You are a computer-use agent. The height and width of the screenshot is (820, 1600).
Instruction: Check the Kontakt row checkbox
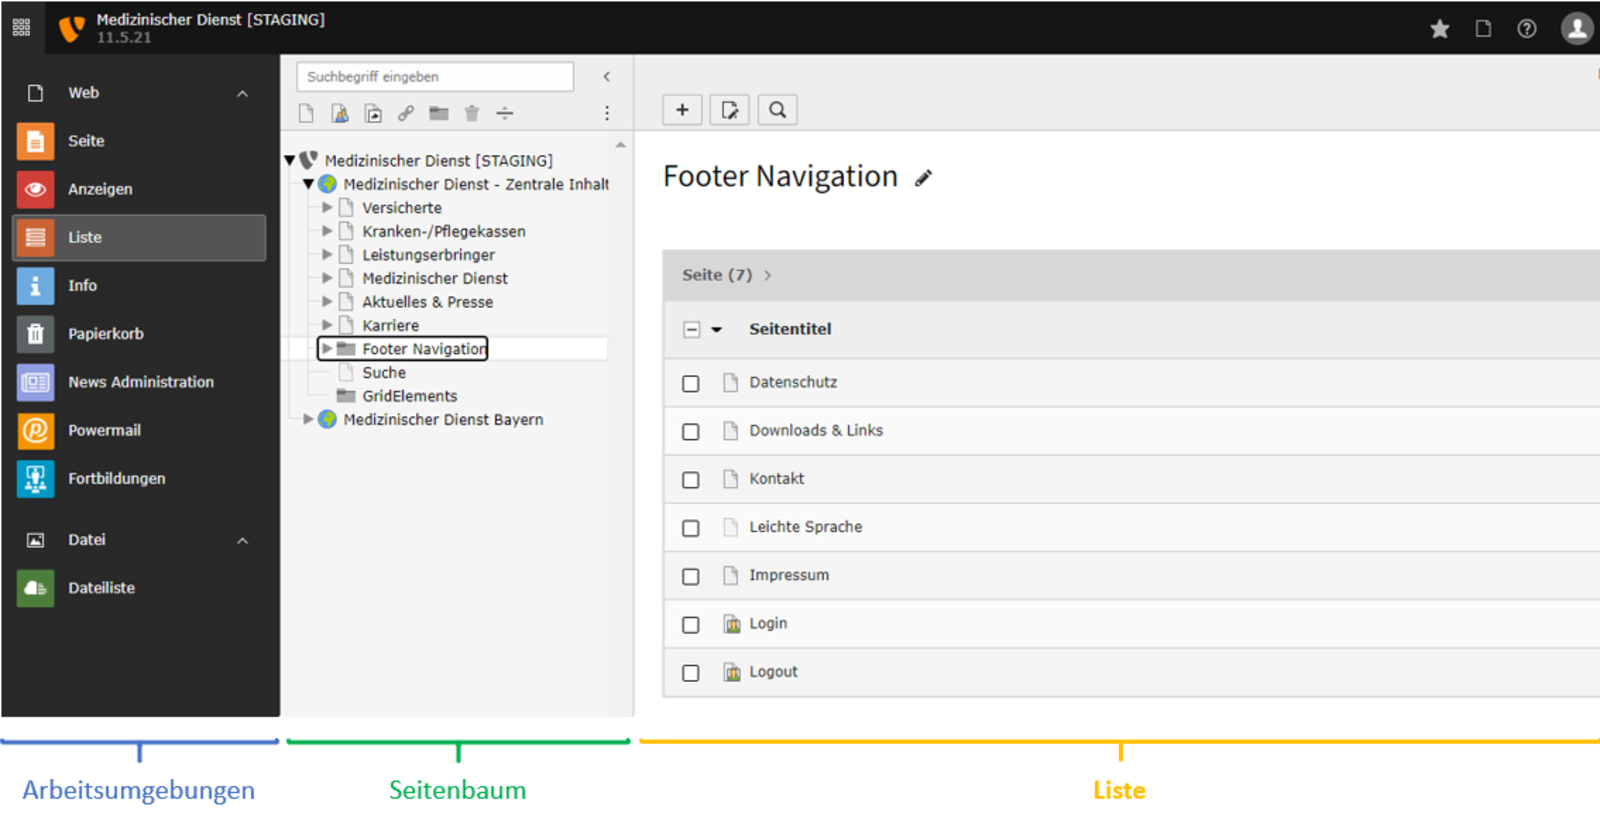coord(691,480)
